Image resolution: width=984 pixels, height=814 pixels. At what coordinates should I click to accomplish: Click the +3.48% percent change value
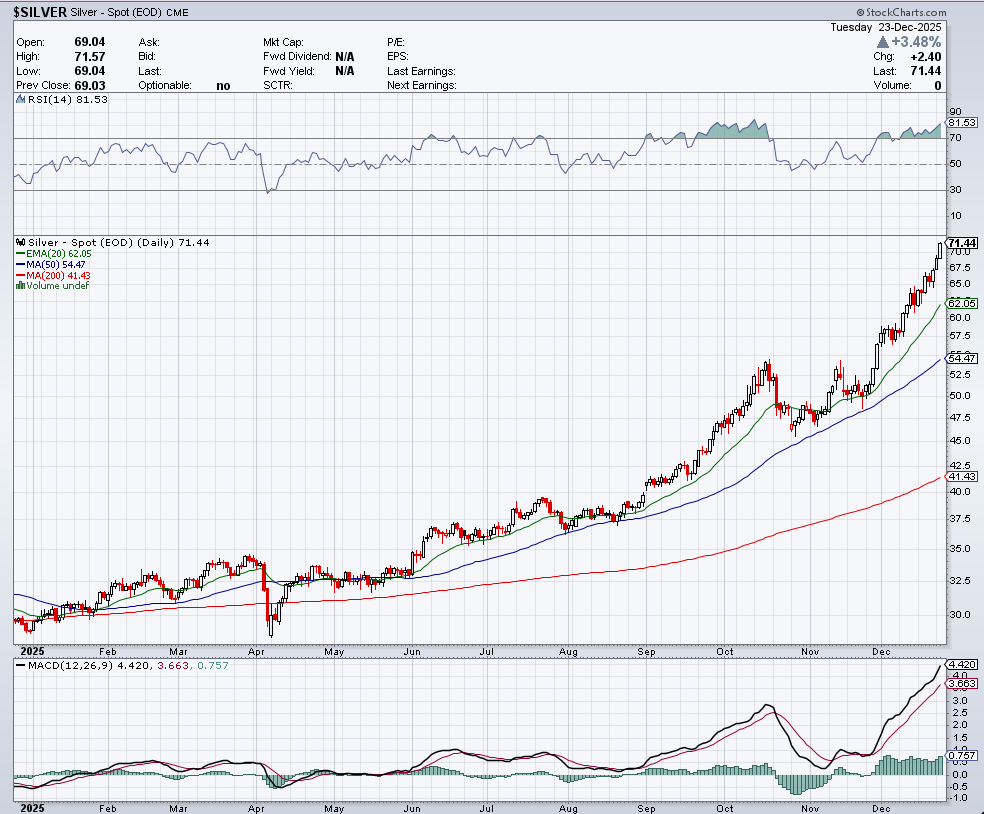tap(916, 42)
